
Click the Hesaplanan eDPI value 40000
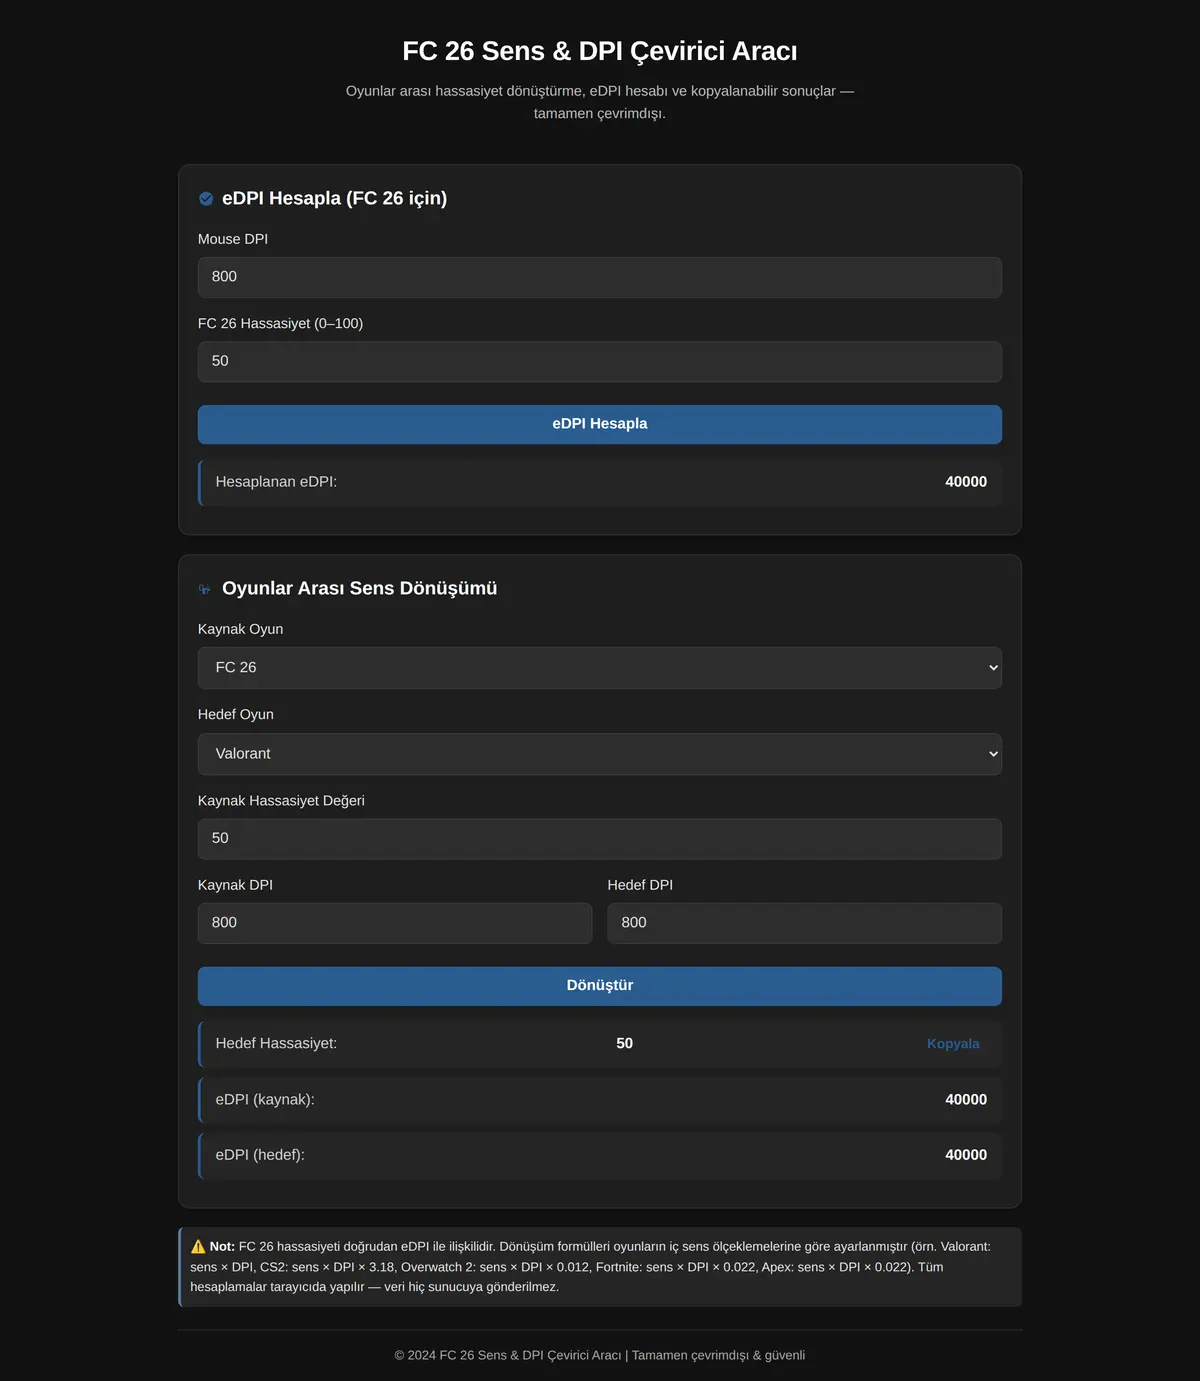(x=966, y=482)
